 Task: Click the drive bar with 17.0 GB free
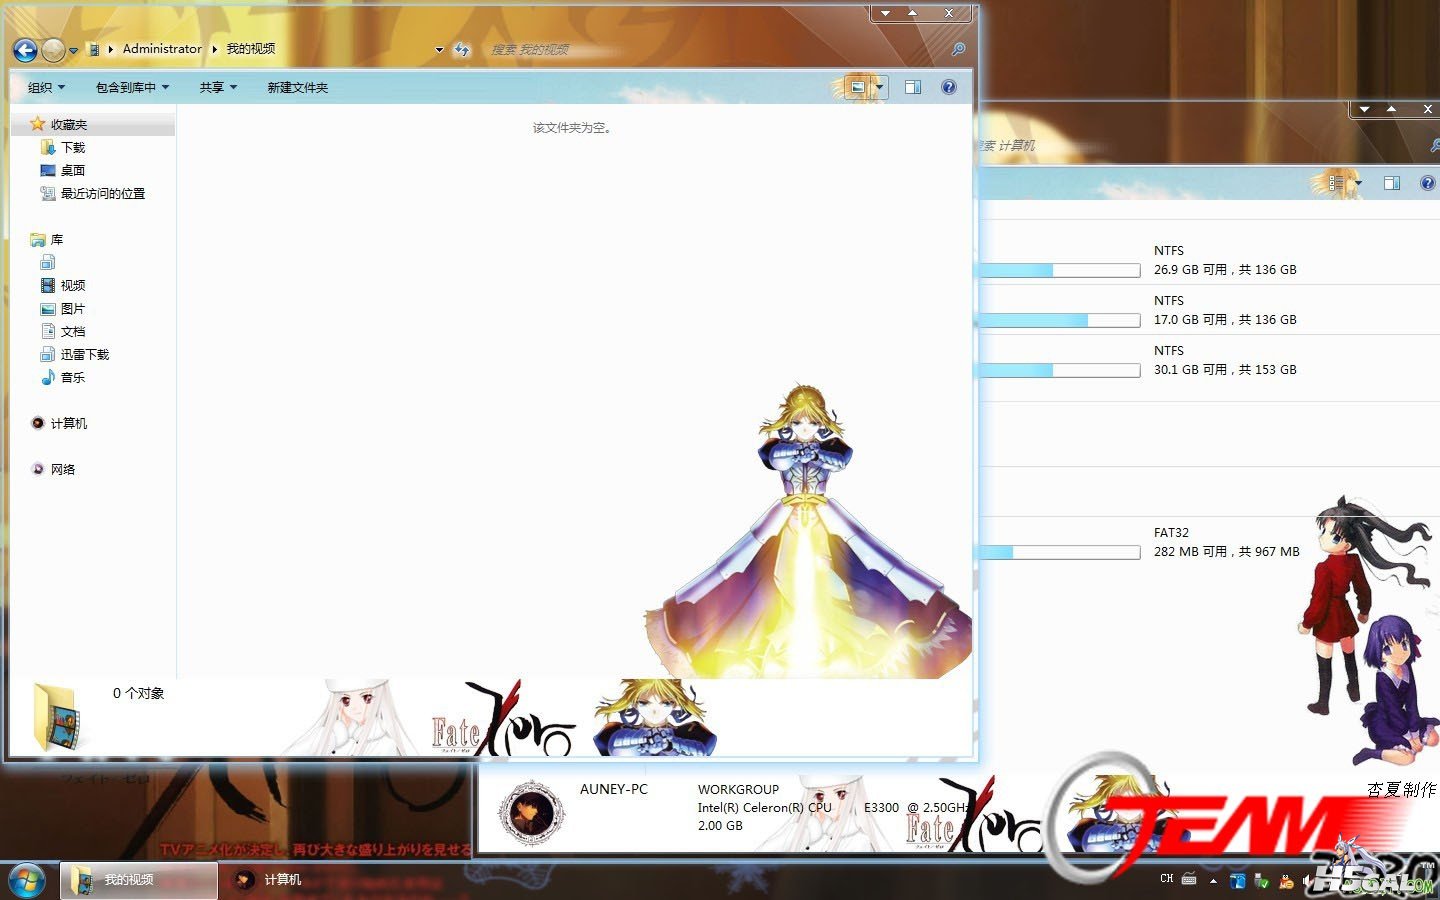point(1059,321)
